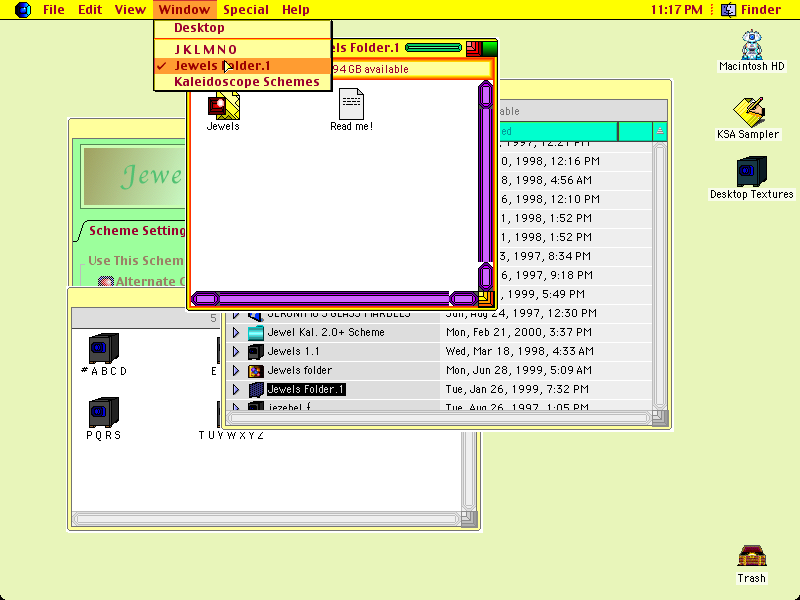This screenshot has height=600, width=800.
Task: Click the date Mon, Jun 28, 1999, 5:09 AM
Action: [x=519, y=371]
